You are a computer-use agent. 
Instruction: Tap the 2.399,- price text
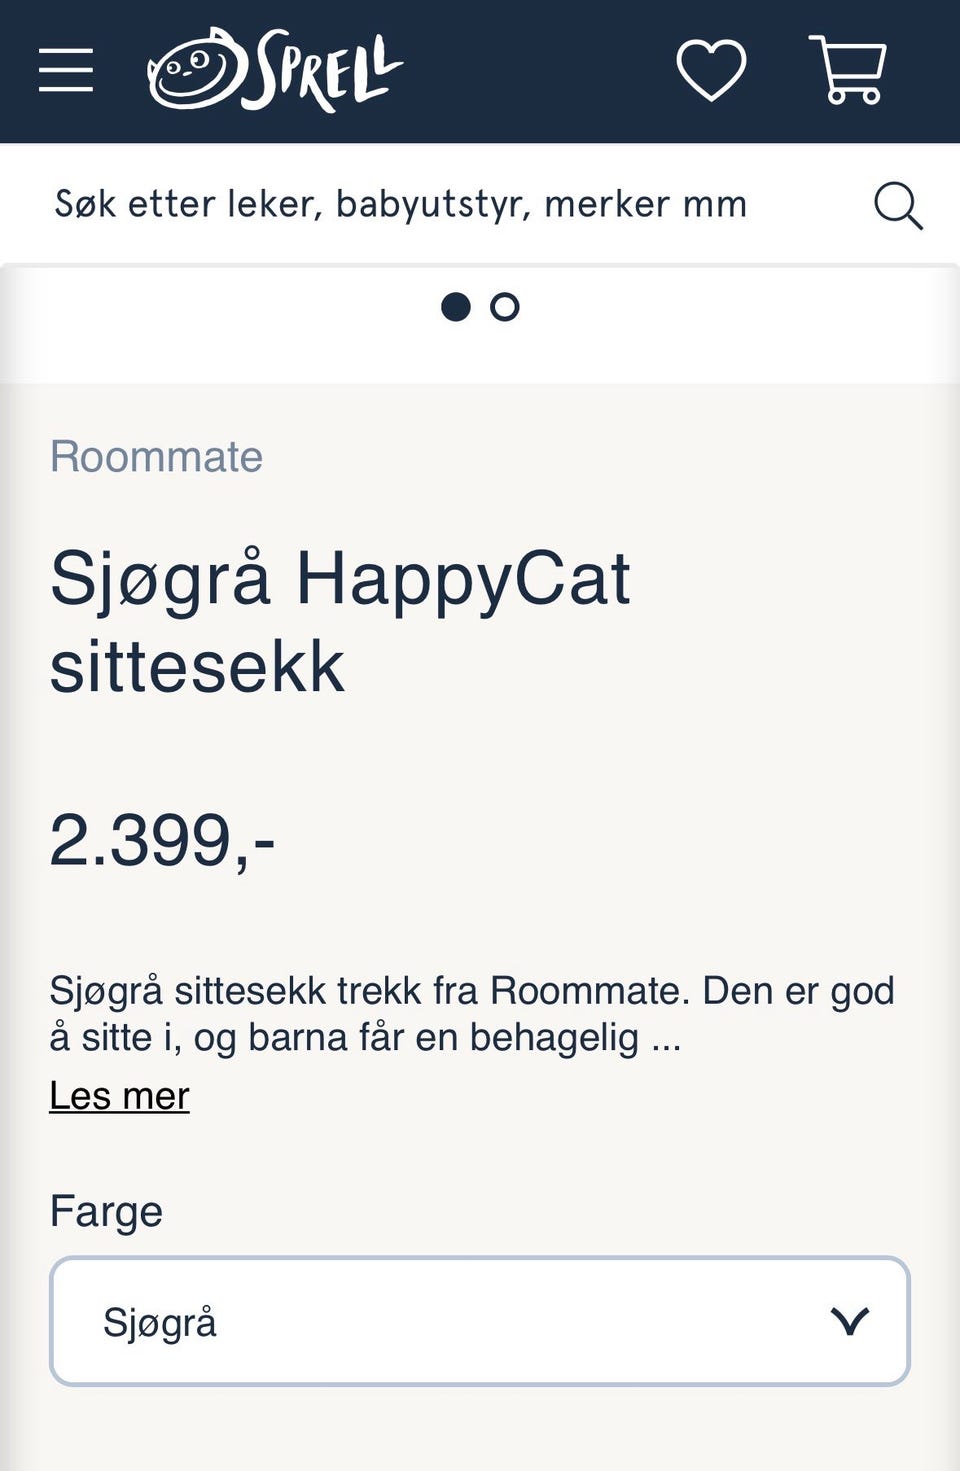(x=162, y=840)
